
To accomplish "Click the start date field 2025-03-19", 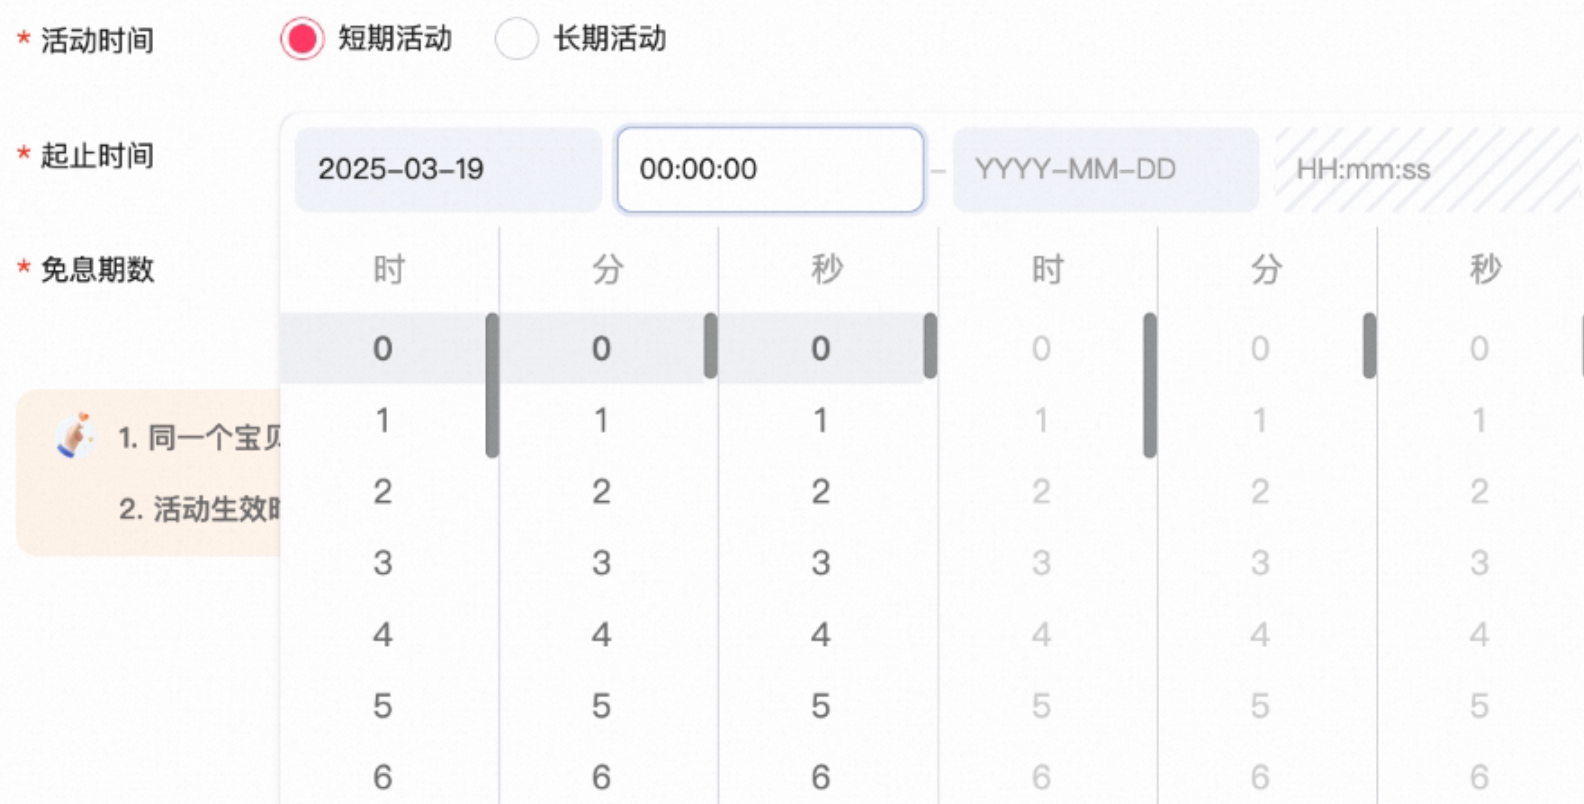I will coord(448,169).
